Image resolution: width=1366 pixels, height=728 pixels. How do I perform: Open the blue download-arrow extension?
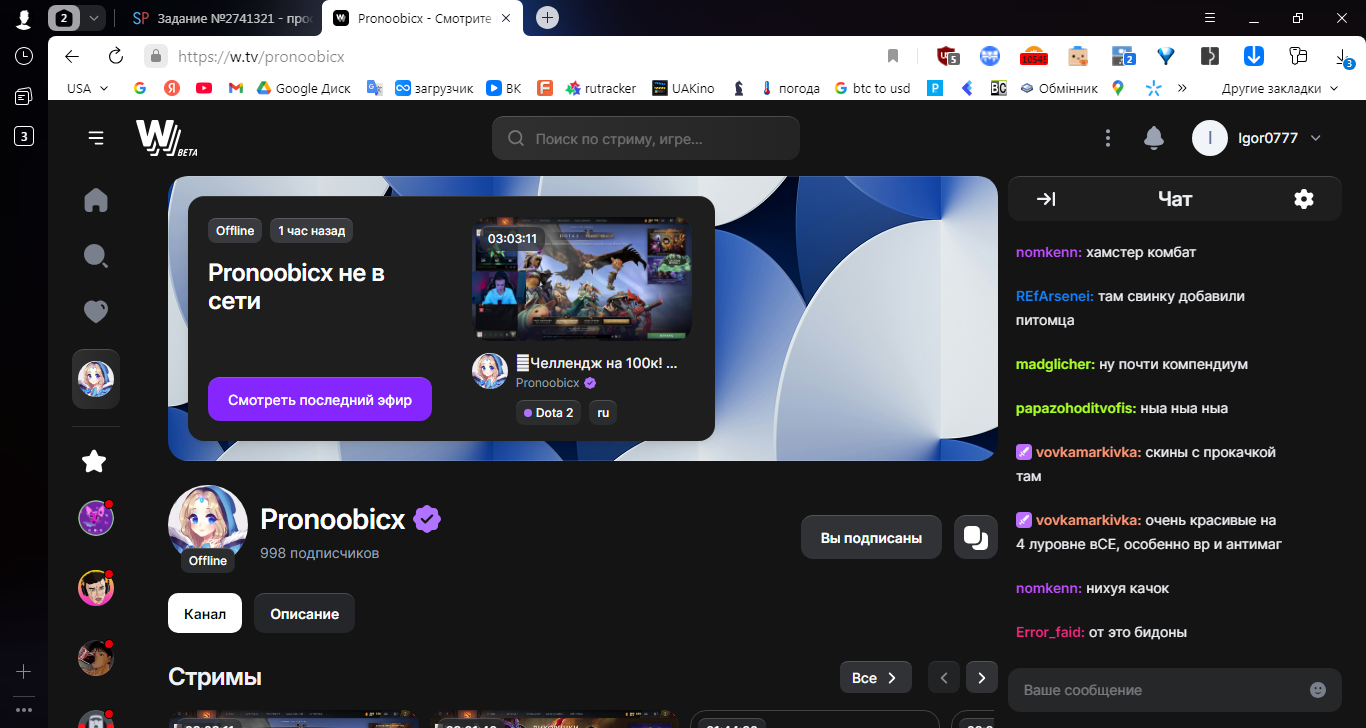[x=1254, y=56]
